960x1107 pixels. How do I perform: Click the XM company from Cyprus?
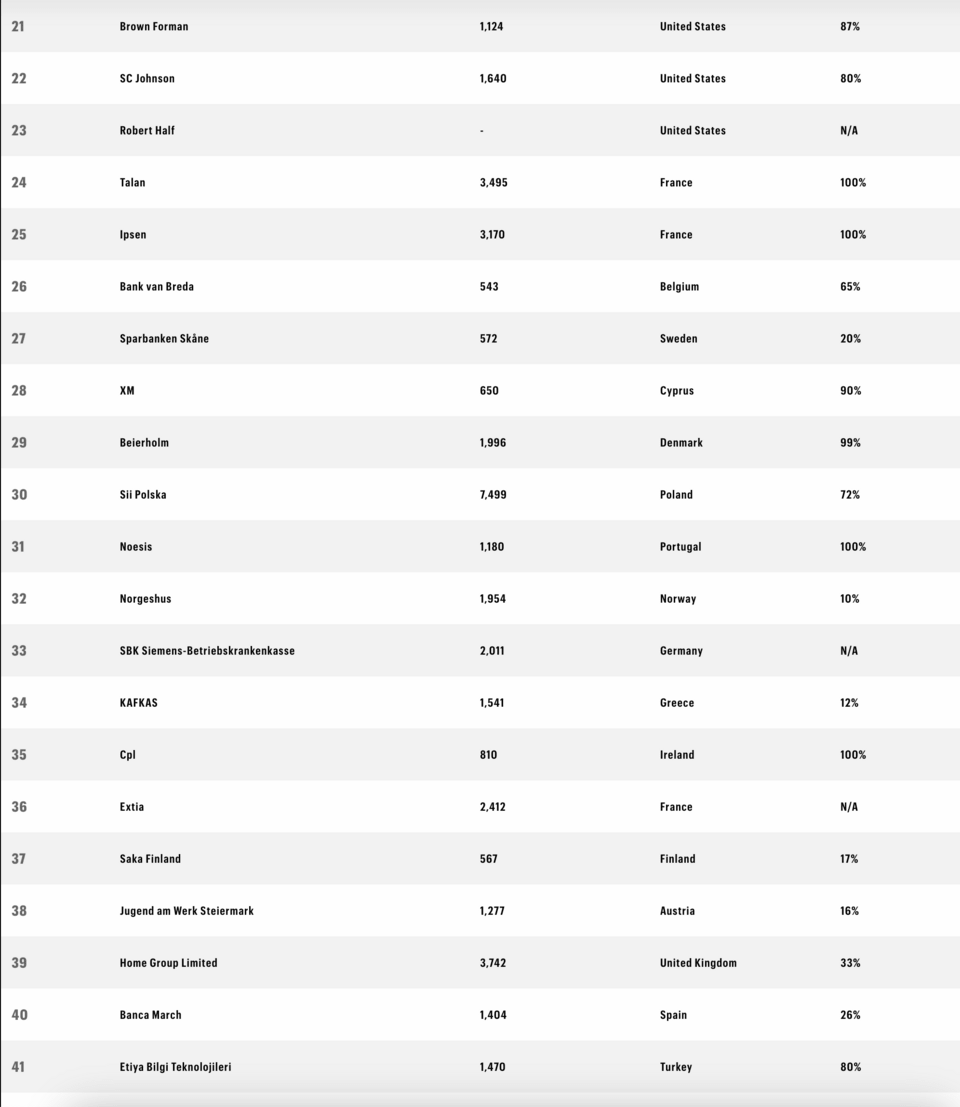click(127, 390)
